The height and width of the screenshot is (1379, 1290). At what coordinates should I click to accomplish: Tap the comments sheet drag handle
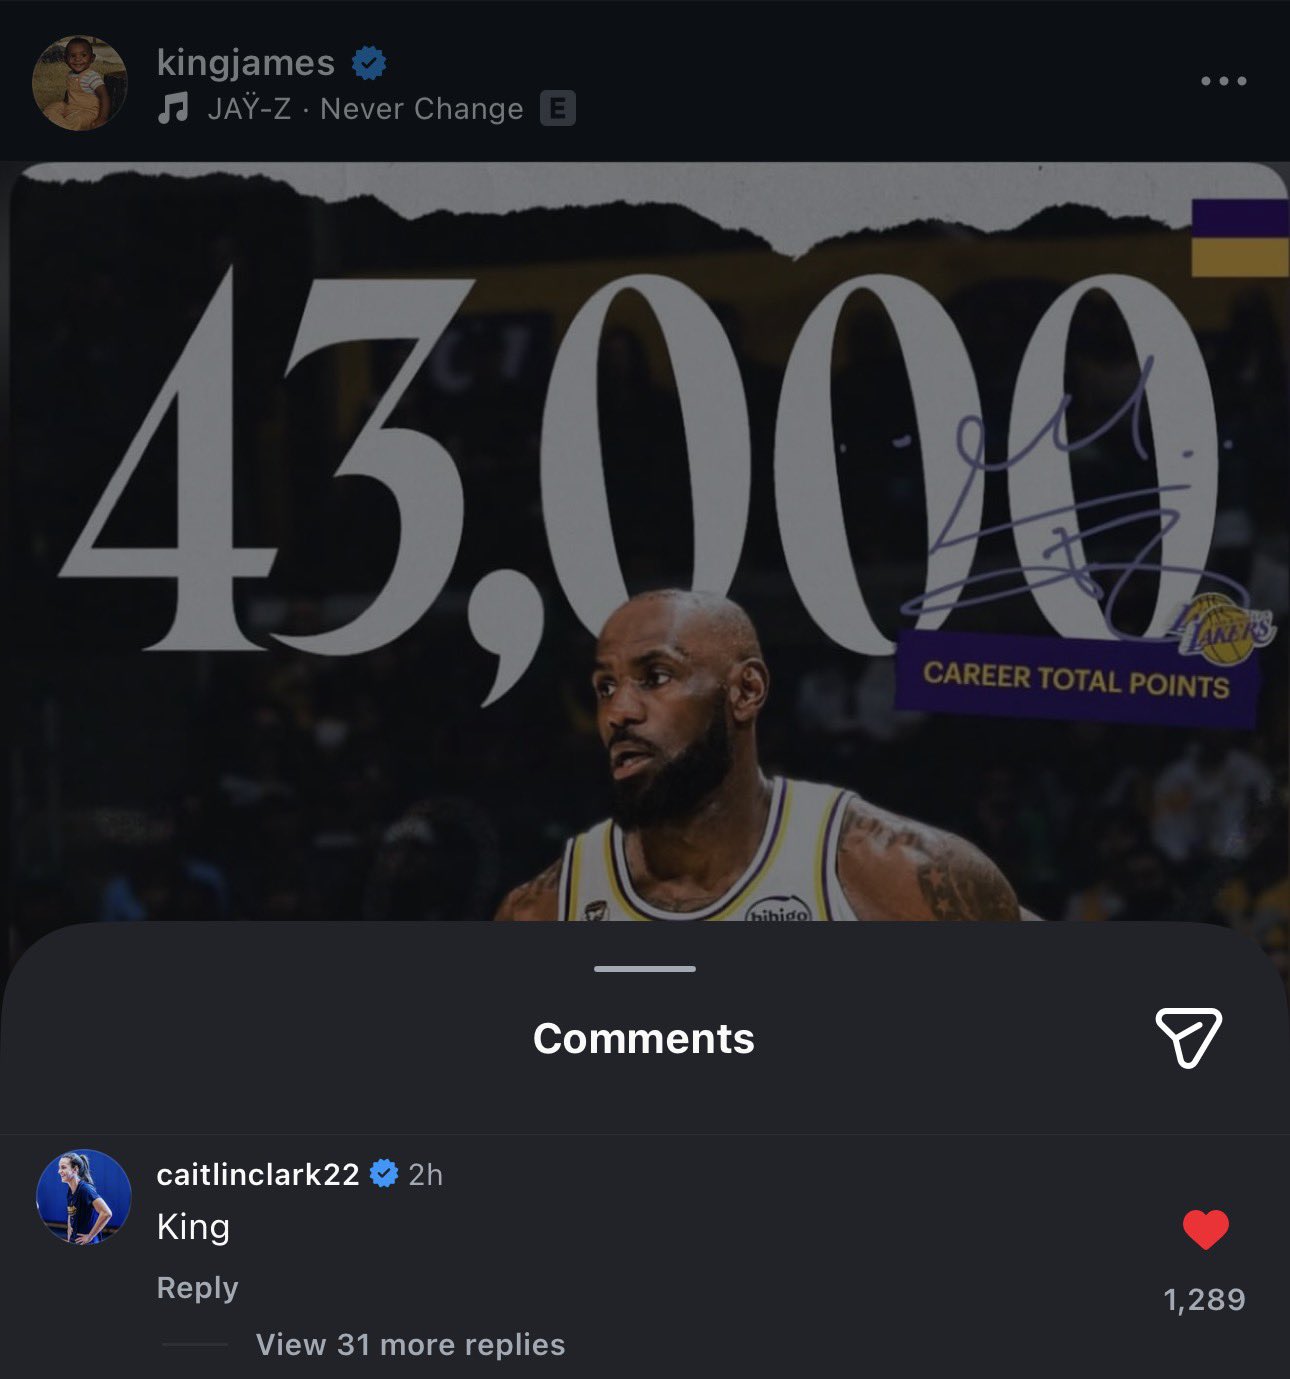point(644,968)
